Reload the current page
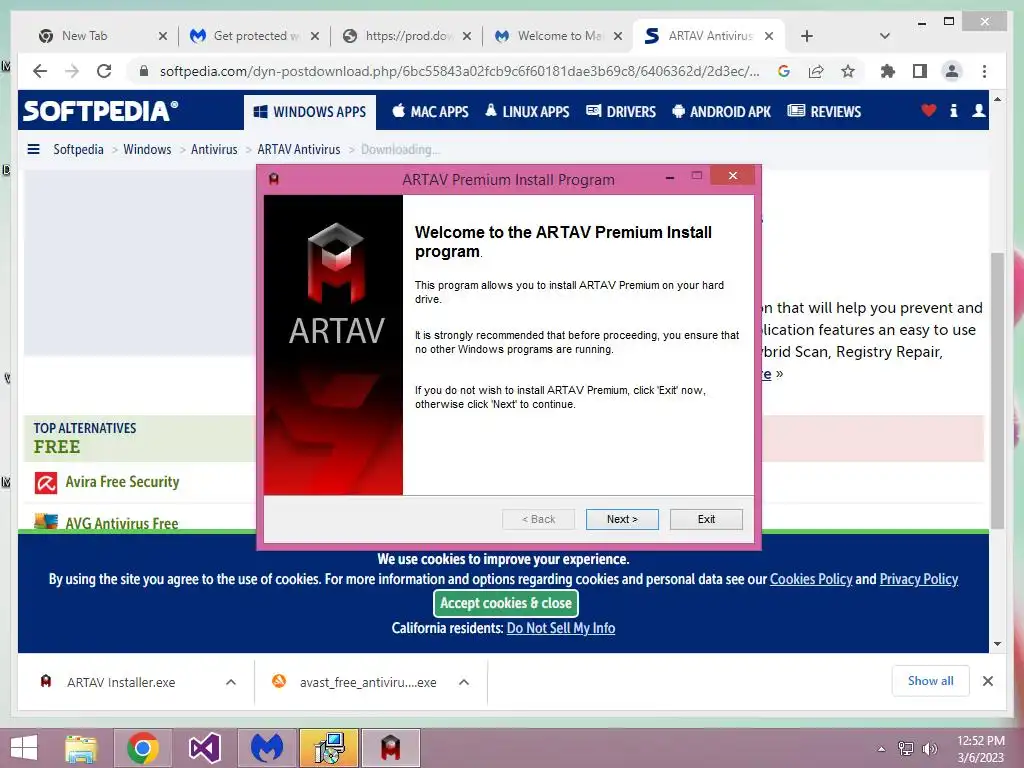 104,71
